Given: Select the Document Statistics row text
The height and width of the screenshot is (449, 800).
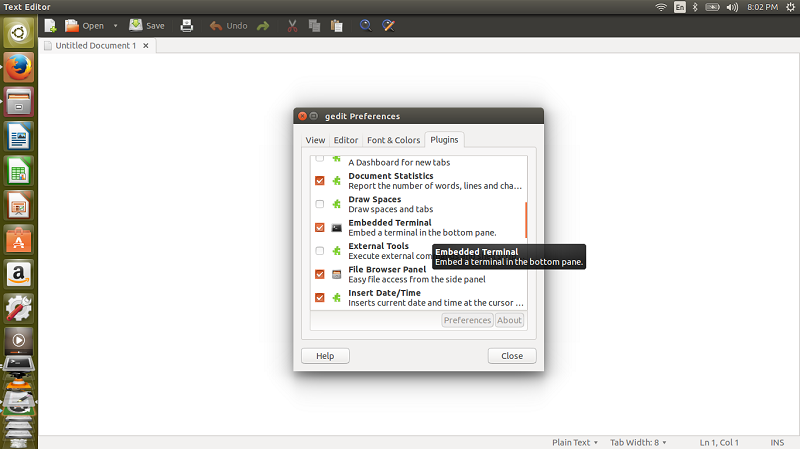Looking at the screenshot, I should coord(435,181).
